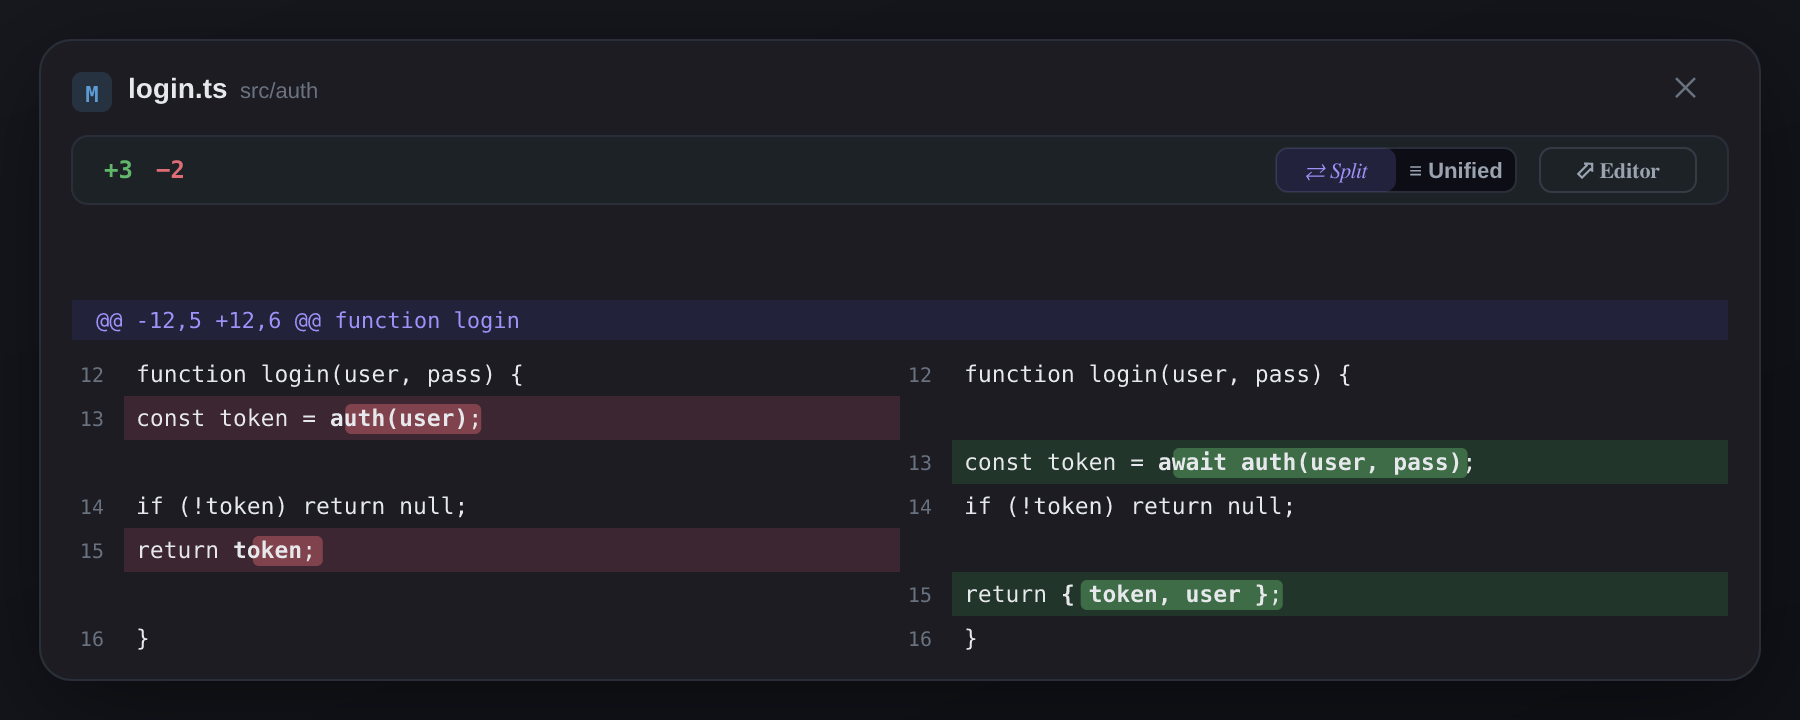Click left line number 16 in gutter
This screenshot has height=720, width=1800.
tap(92, 639)
